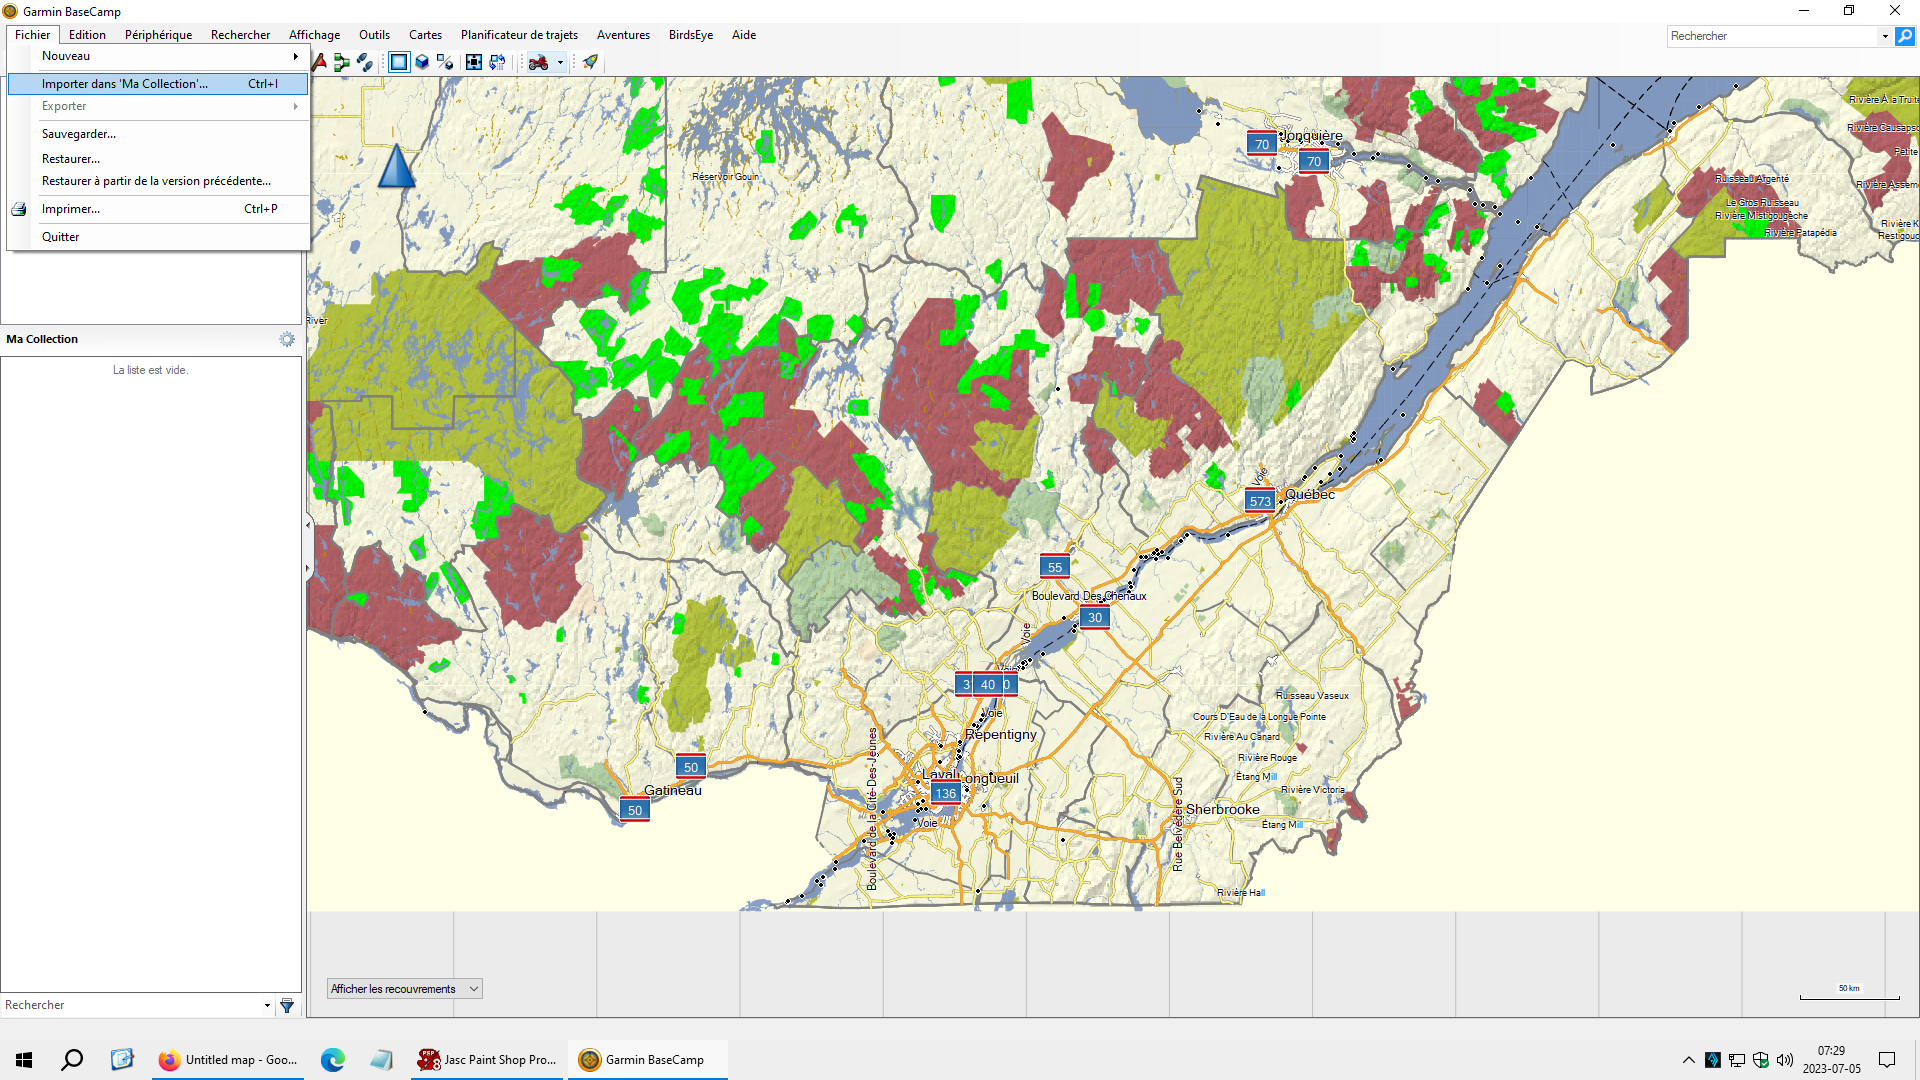Image resolution: width=1920 pixels, height=1080 pixels.
Task: Open the Affichage menu
Action: click(314, 35)
